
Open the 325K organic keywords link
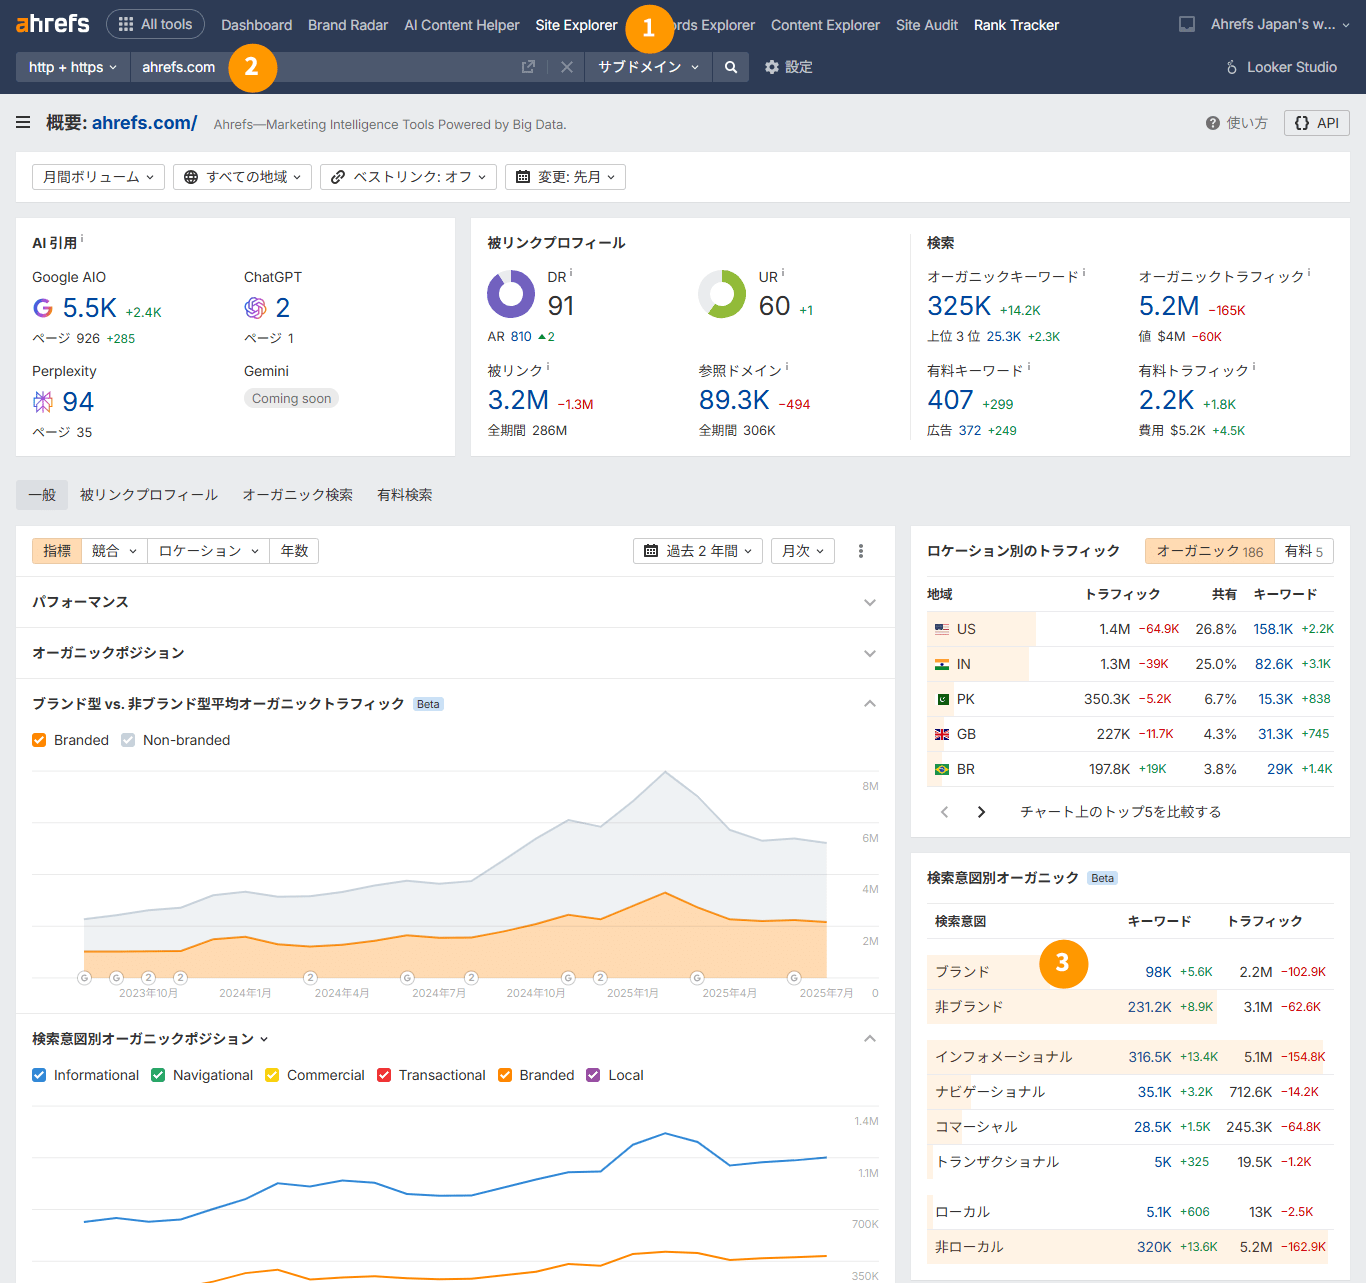[958, 305]
